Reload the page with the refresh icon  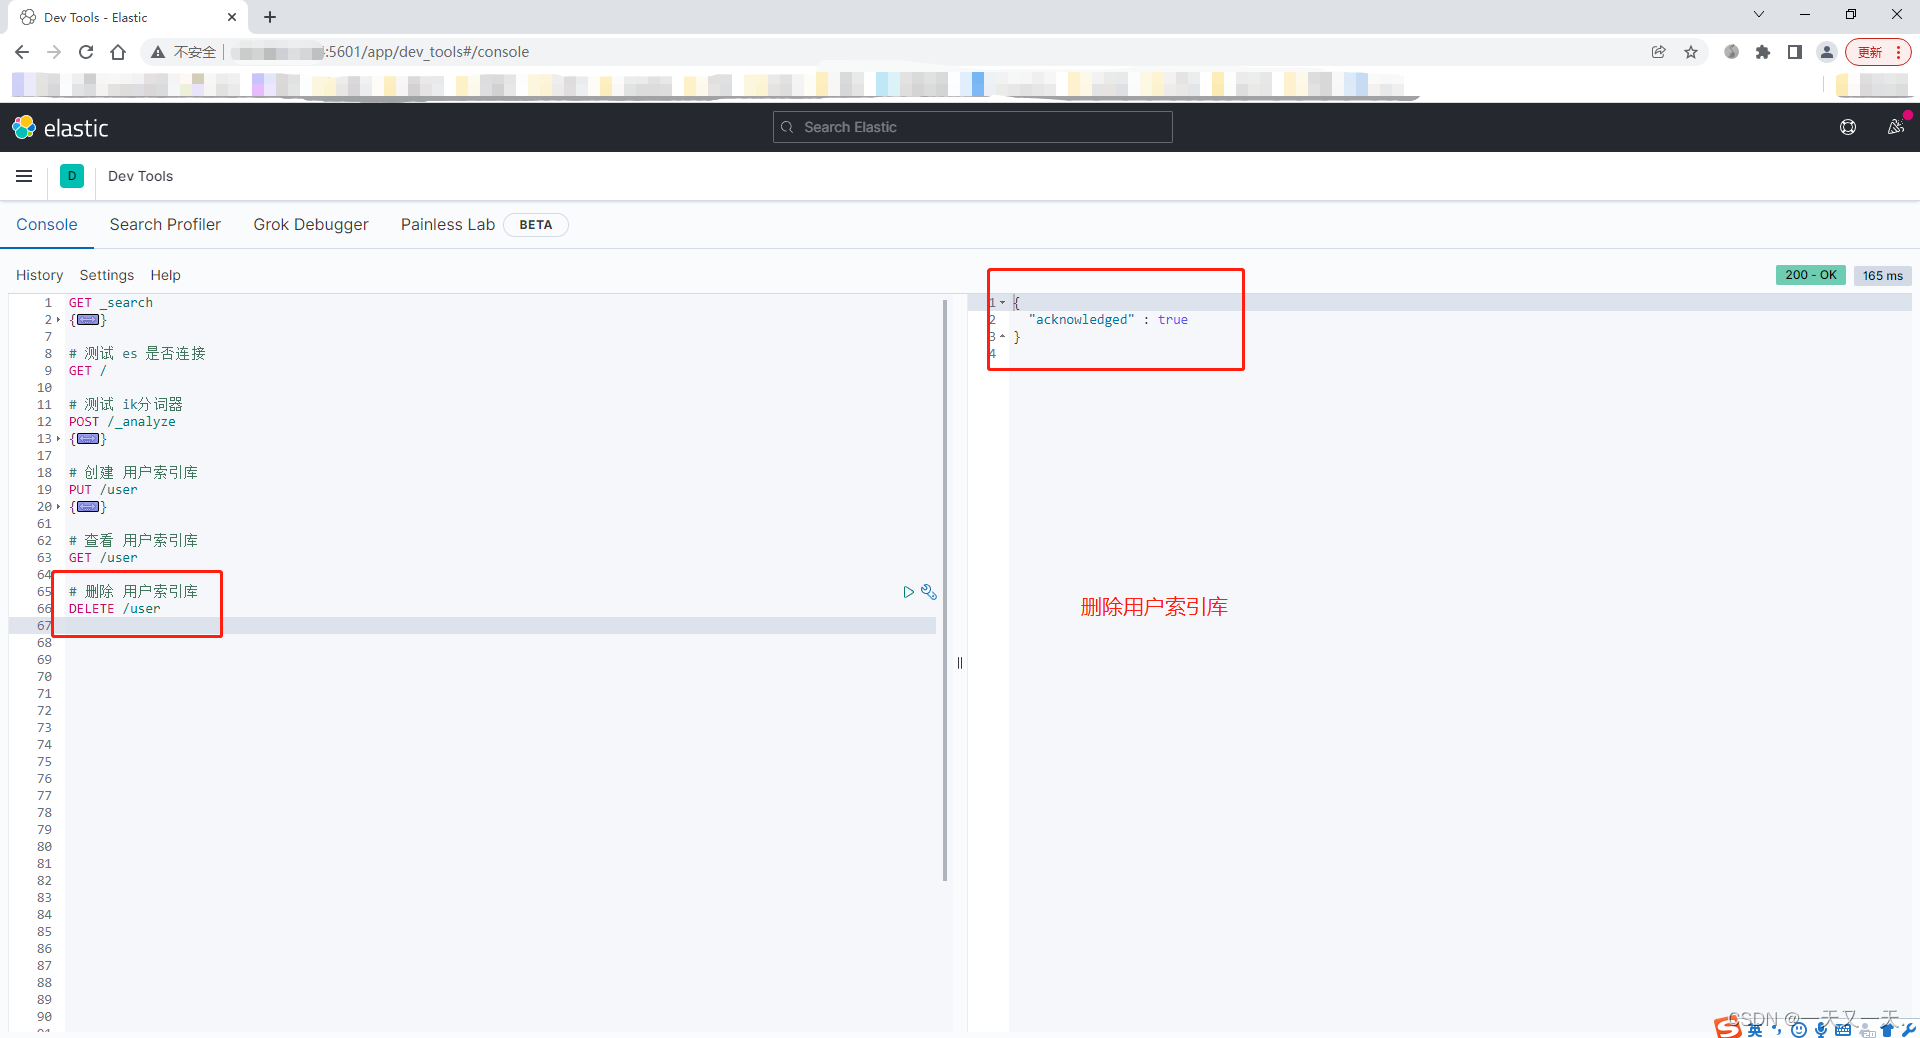[86, 51]
